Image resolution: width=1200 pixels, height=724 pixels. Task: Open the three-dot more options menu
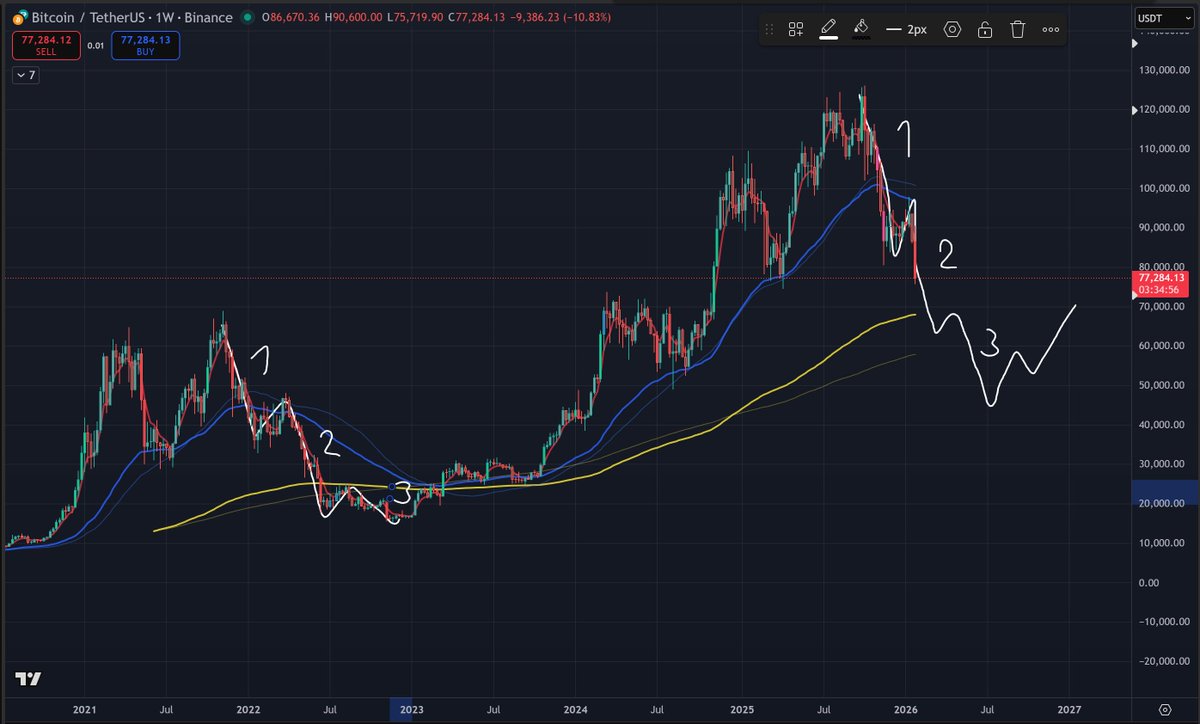click(x=1051, y=30)
